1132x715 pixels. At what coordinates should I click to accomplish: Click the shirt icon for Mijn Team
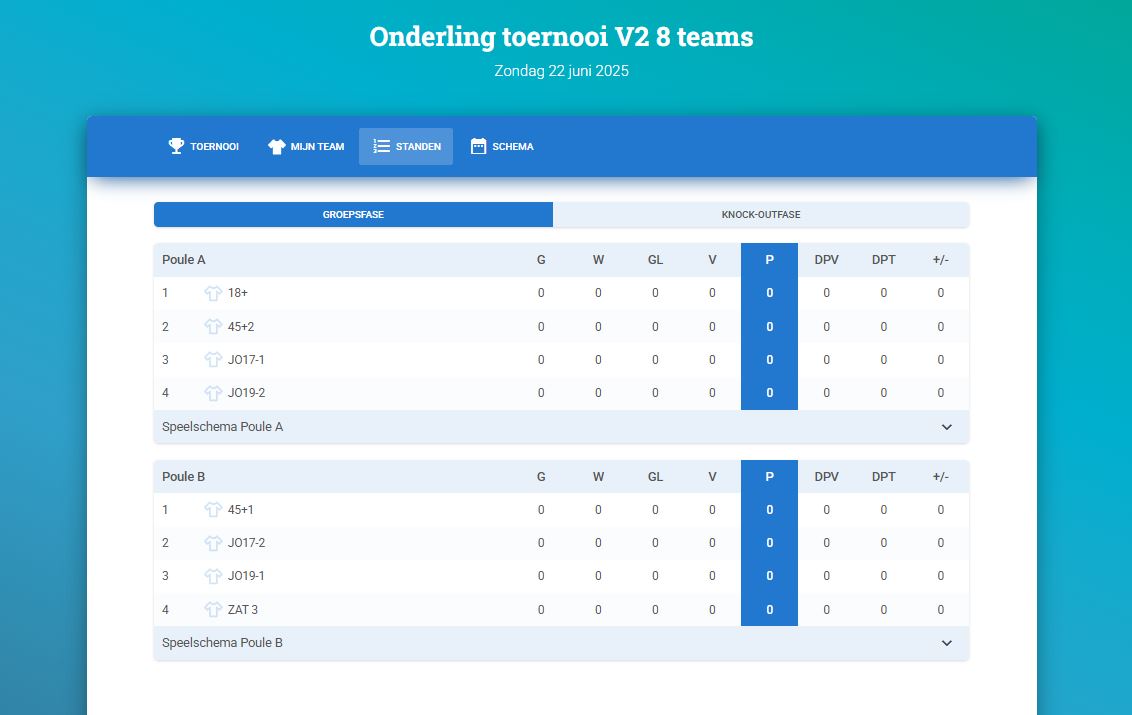point(277,146)
